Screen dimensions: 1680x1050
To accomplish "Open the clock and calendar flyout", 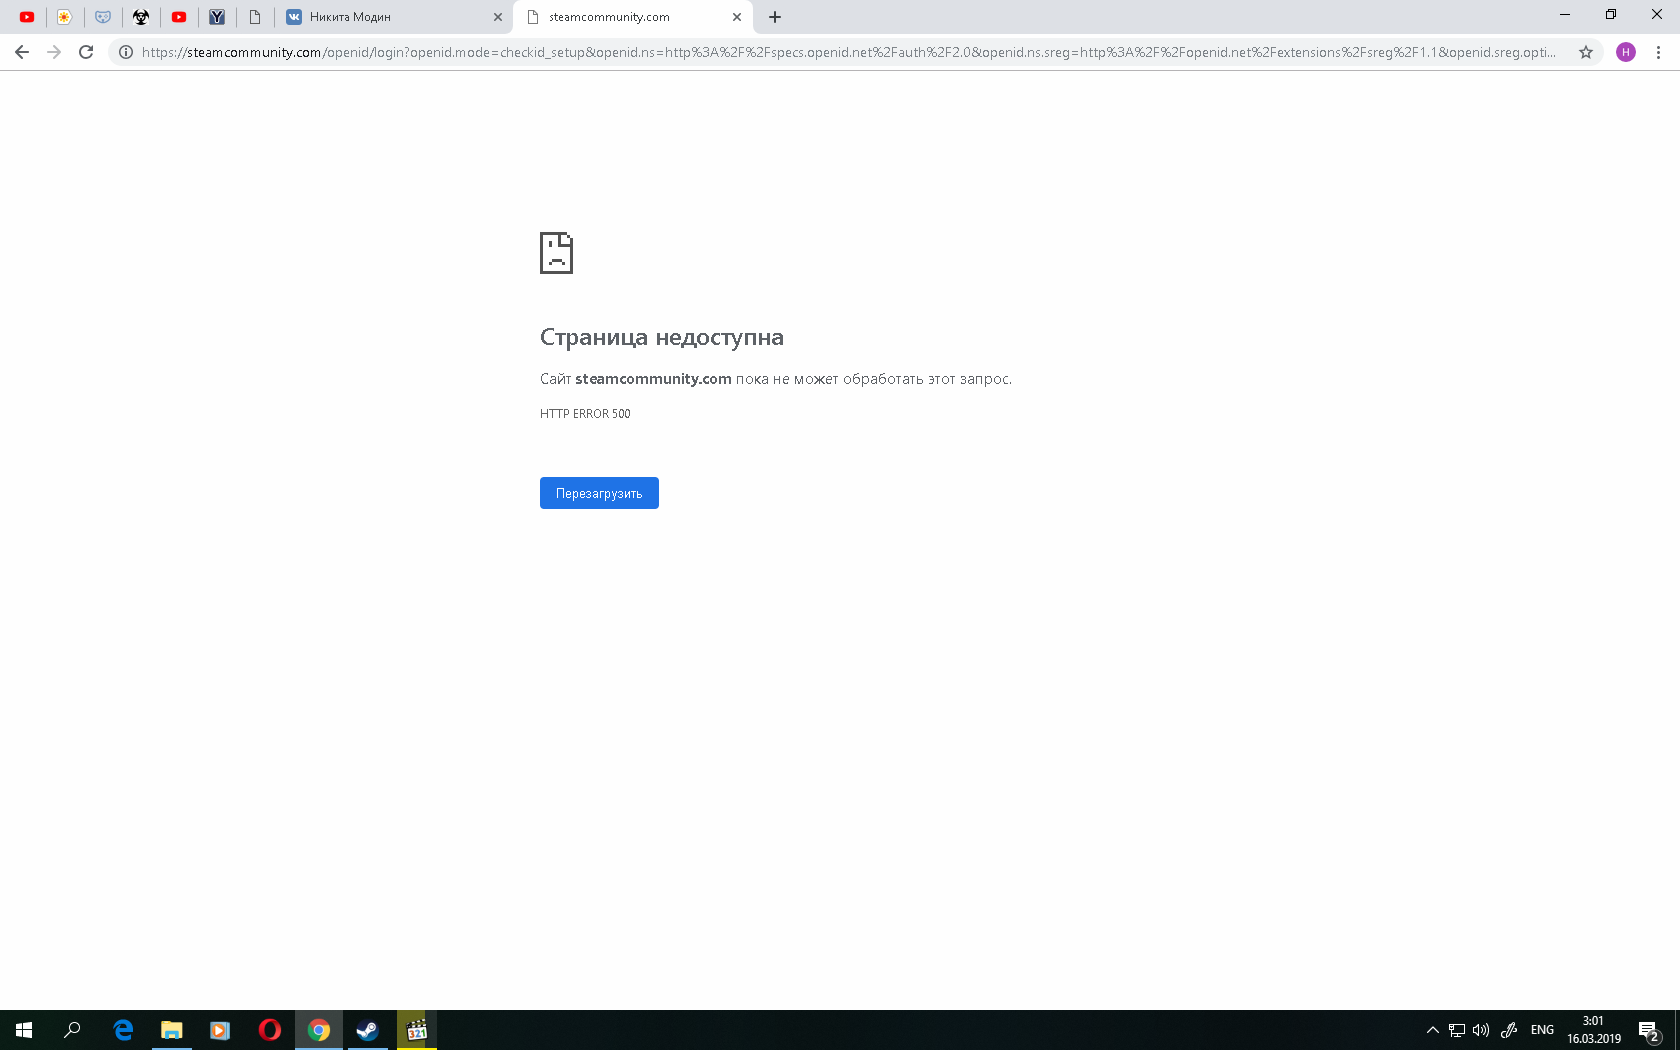I will coord(1594,1030).
